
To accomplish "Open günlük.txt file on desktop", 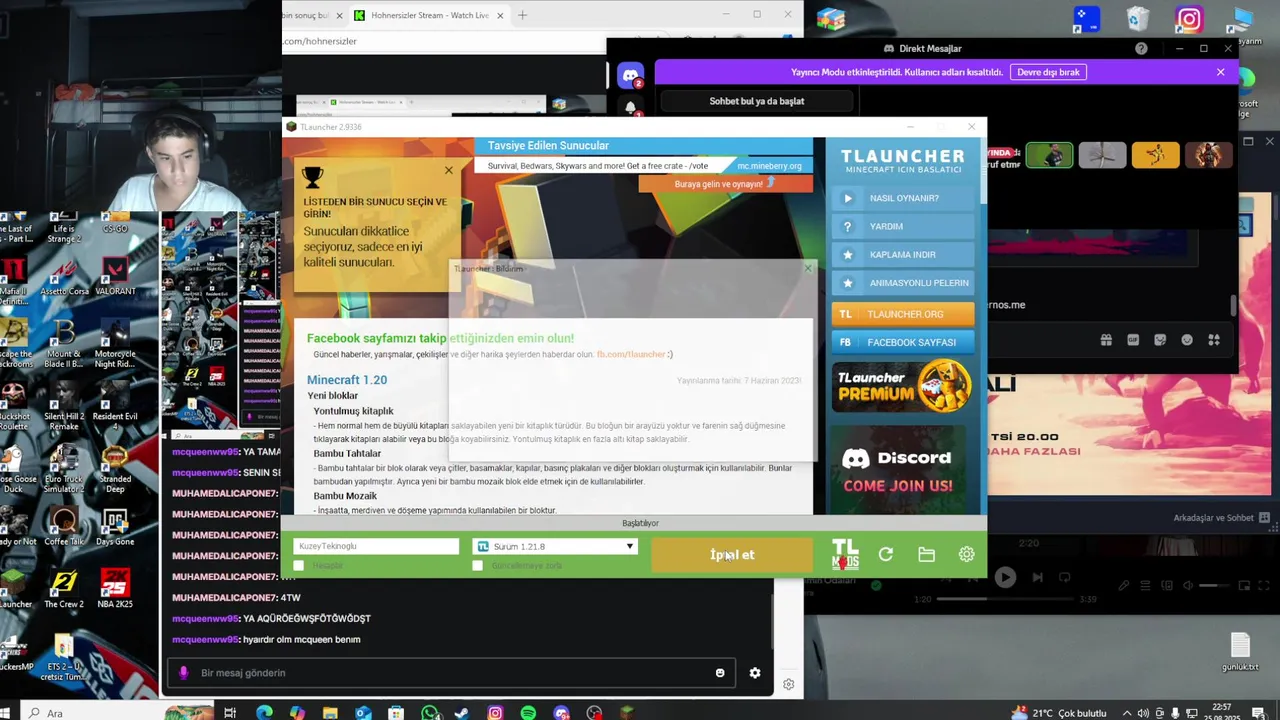I will click(x=1240, y=652).
